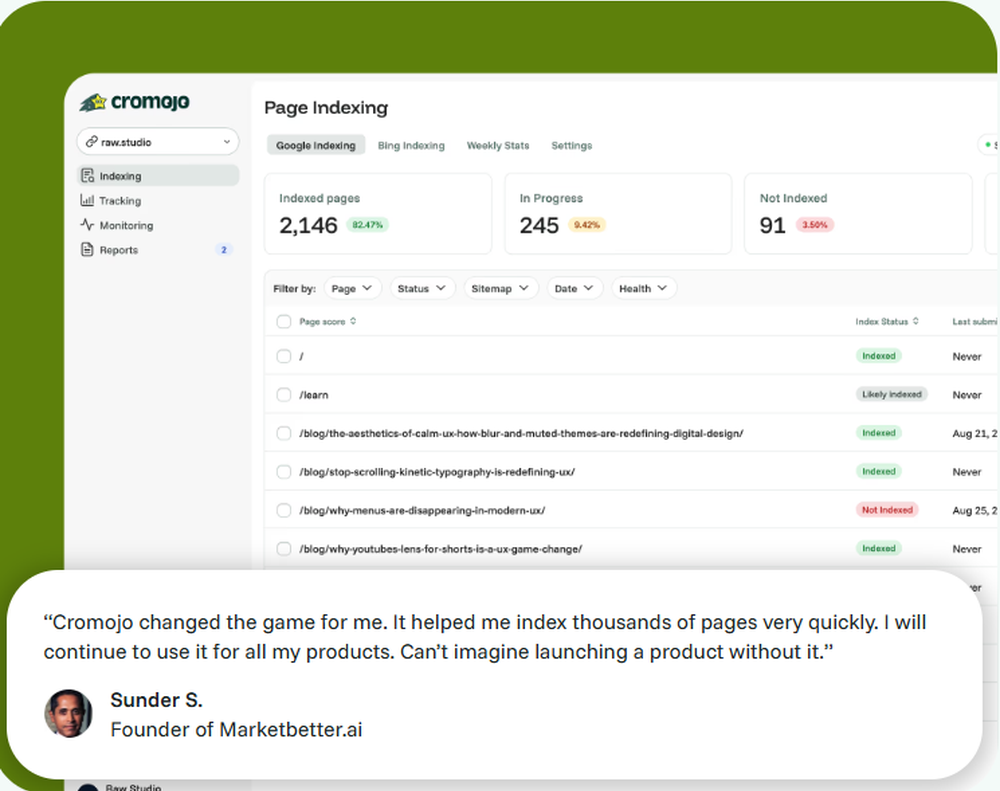Open the Settings tab
Viewport: 1000px width, 791px height.
click(571, 145)
